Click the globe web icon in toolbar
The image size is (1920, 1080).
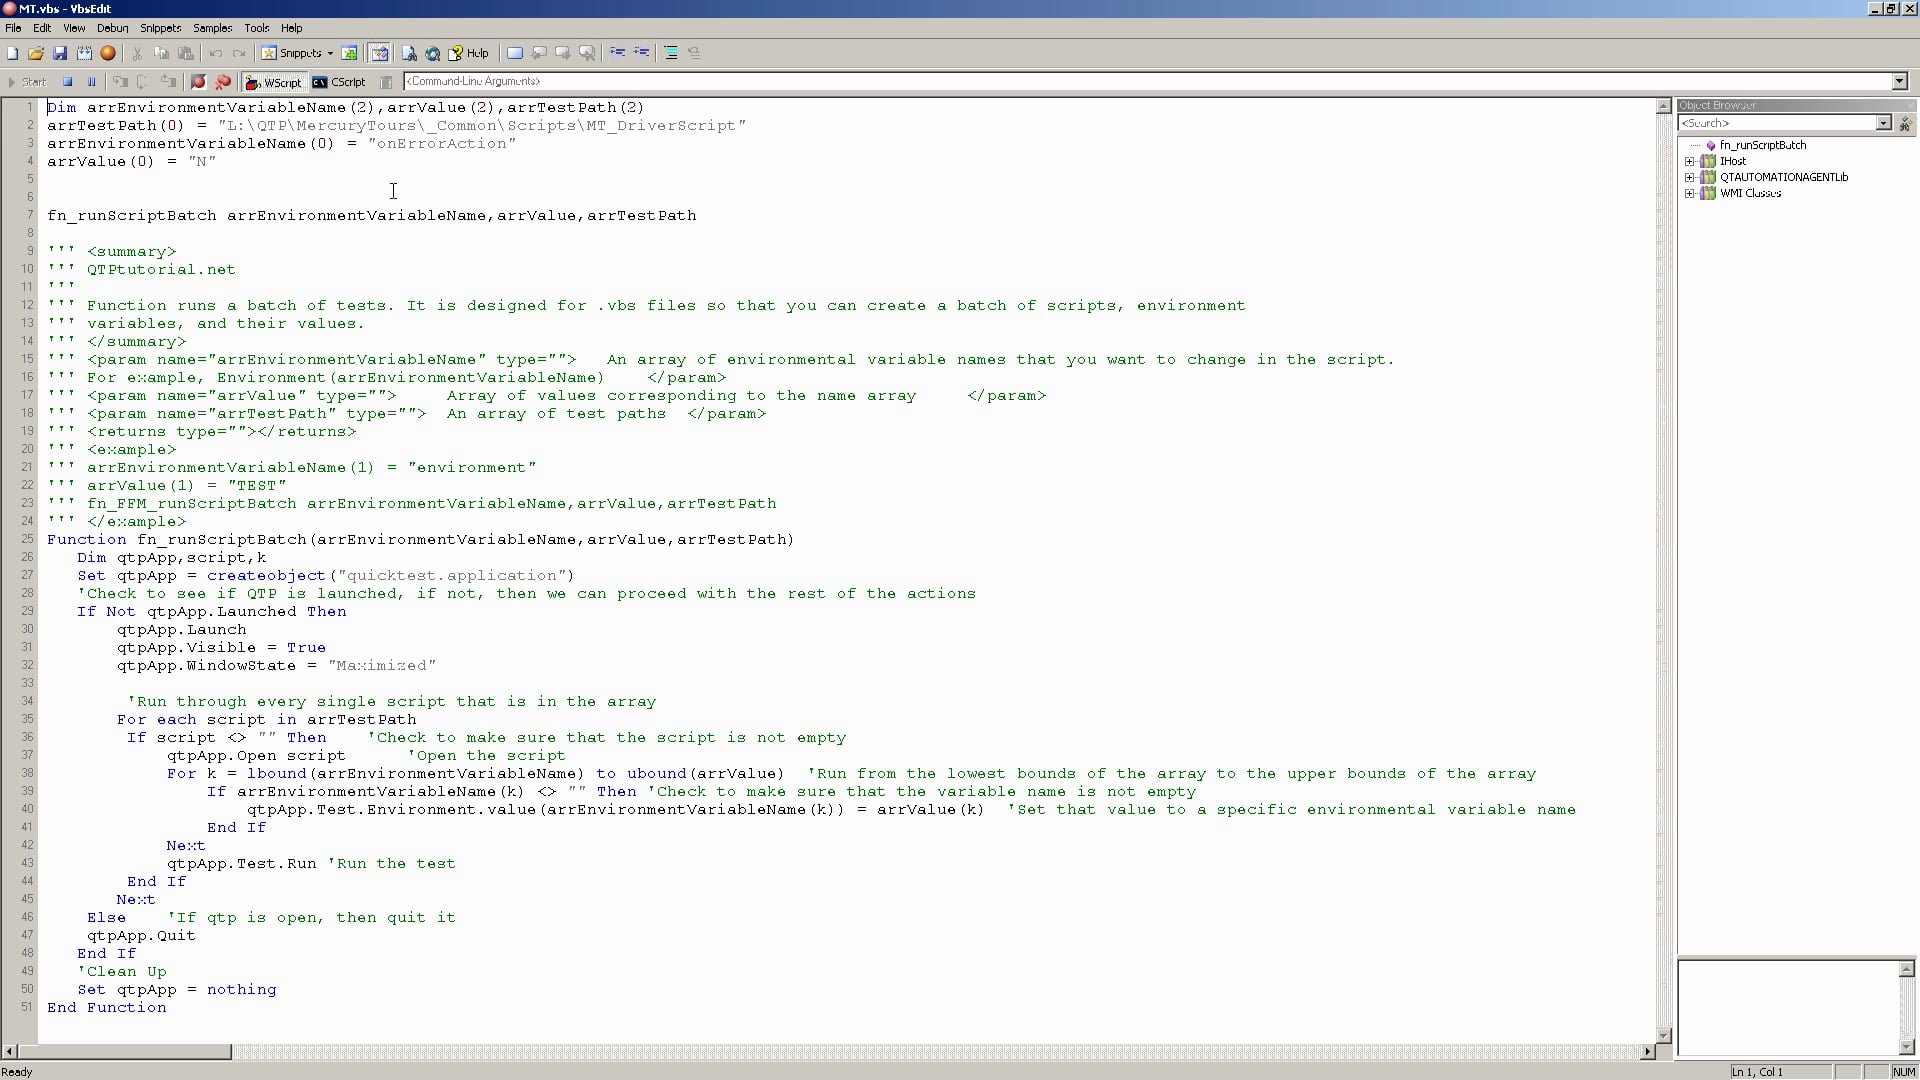(x=433, y=53)
